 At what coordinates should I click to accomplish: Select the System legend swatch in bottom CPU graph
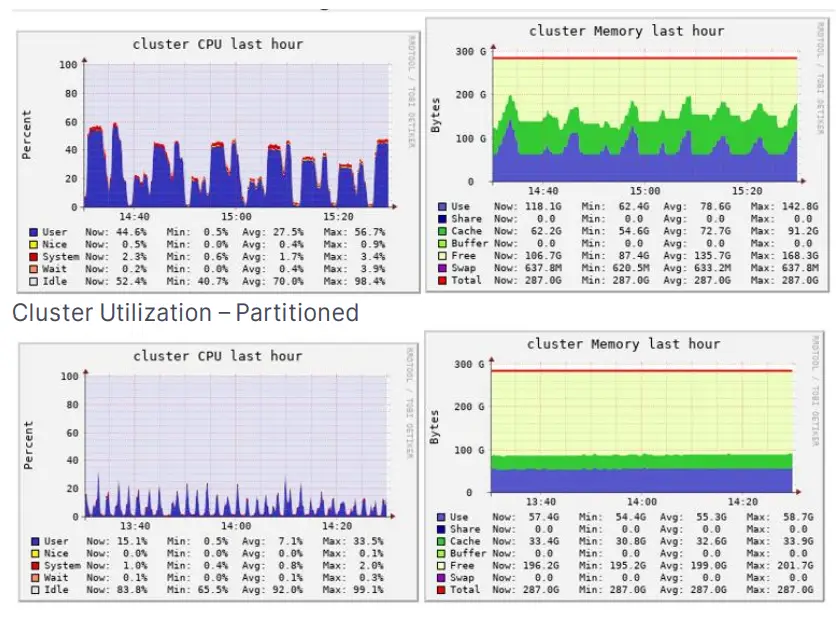pyautogui.click(x=34, y=565)
